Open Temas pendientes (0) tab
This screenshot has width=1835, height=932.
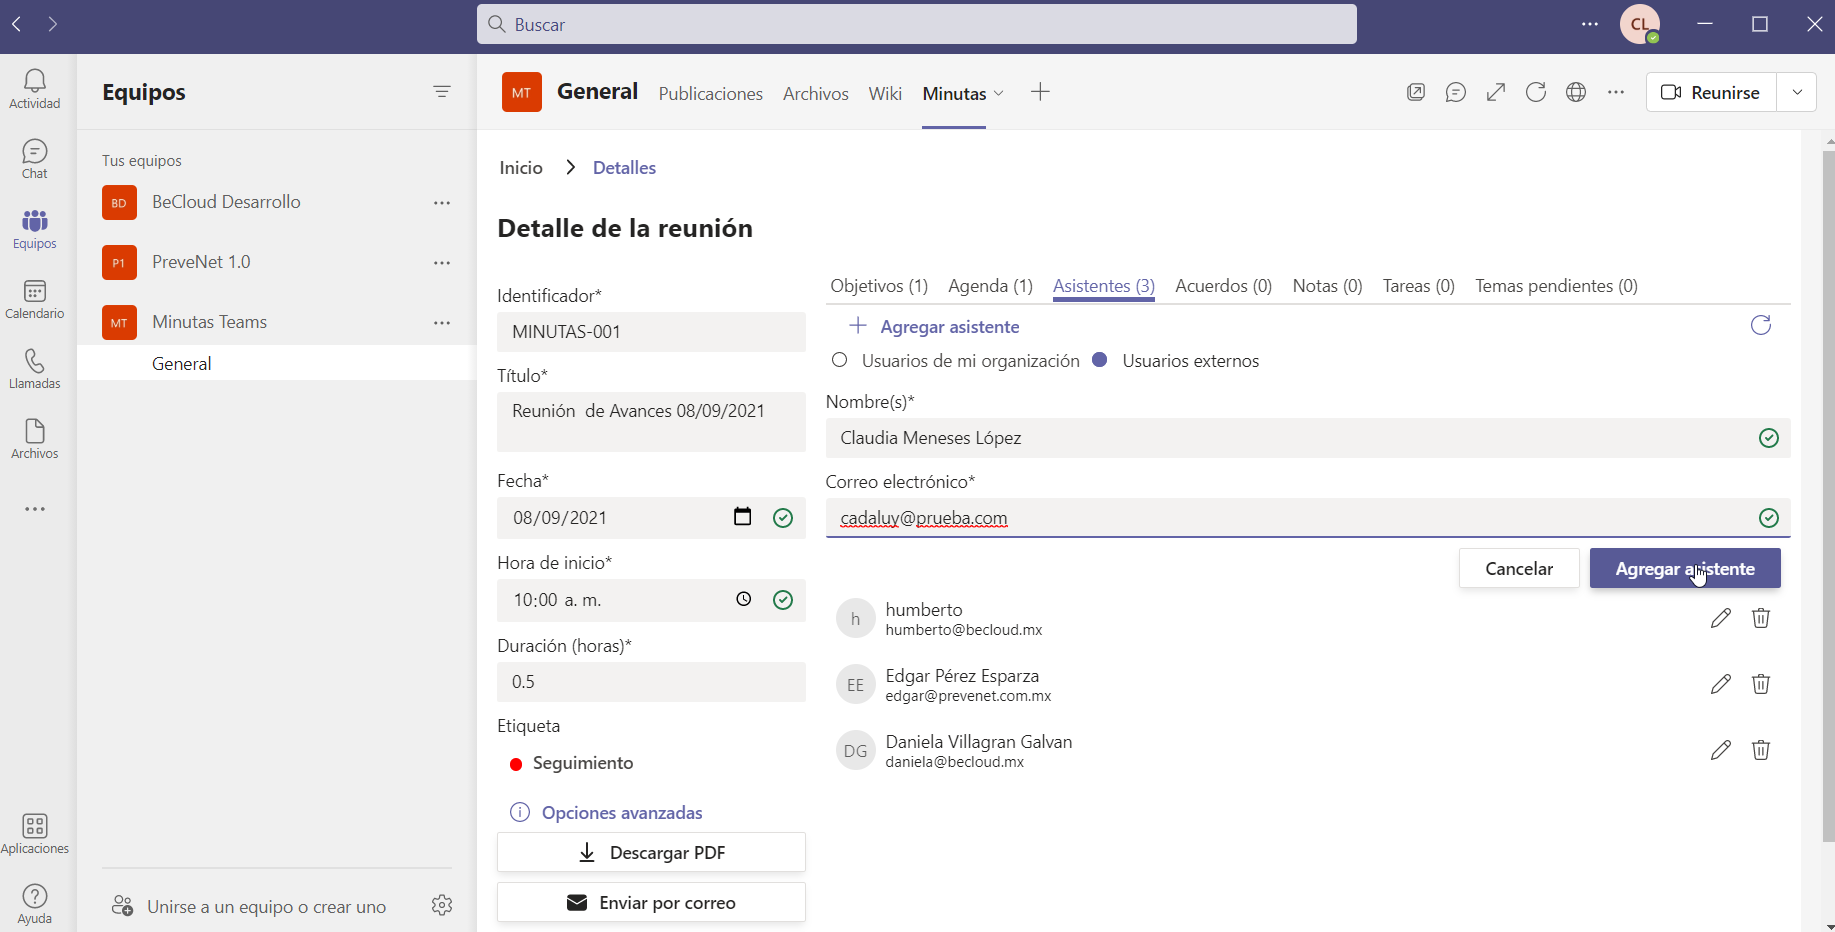[1556, 286]
